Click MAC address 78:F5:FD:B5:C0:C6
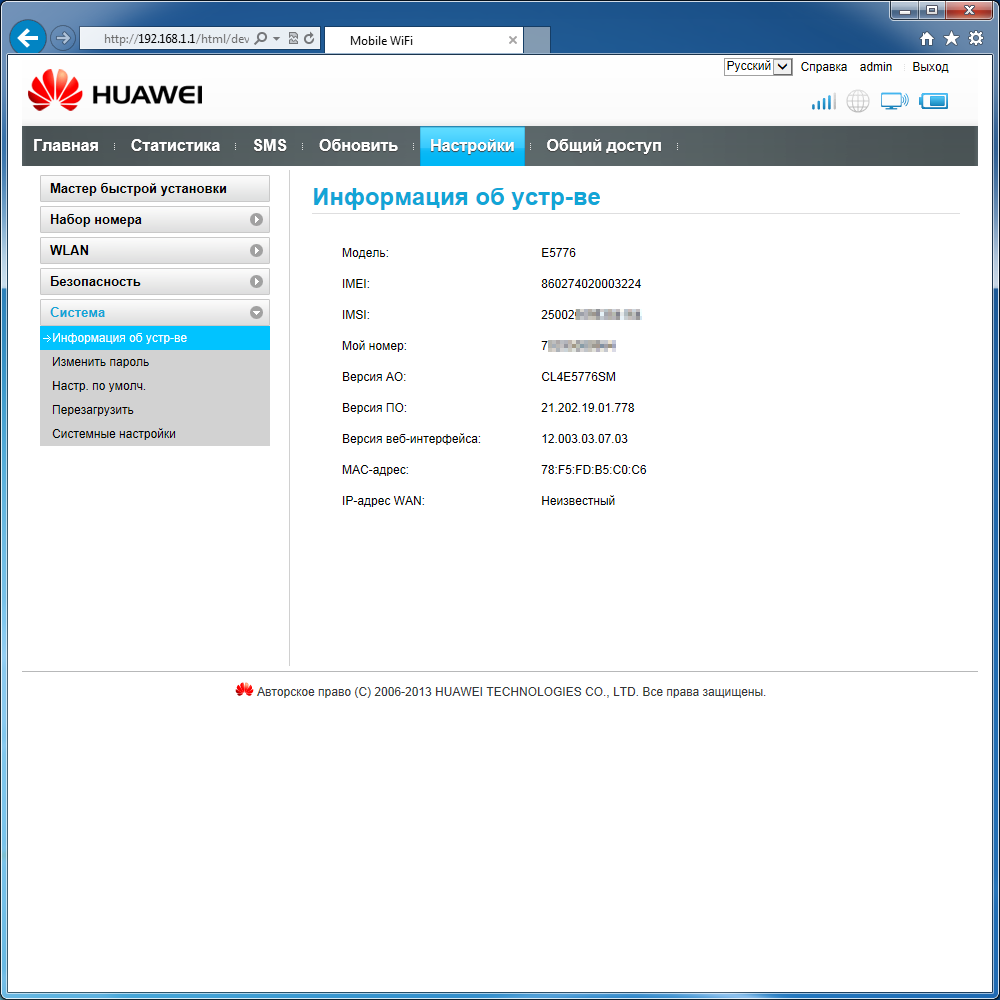Viewport: 1000px width, 1000px height. 593,470
